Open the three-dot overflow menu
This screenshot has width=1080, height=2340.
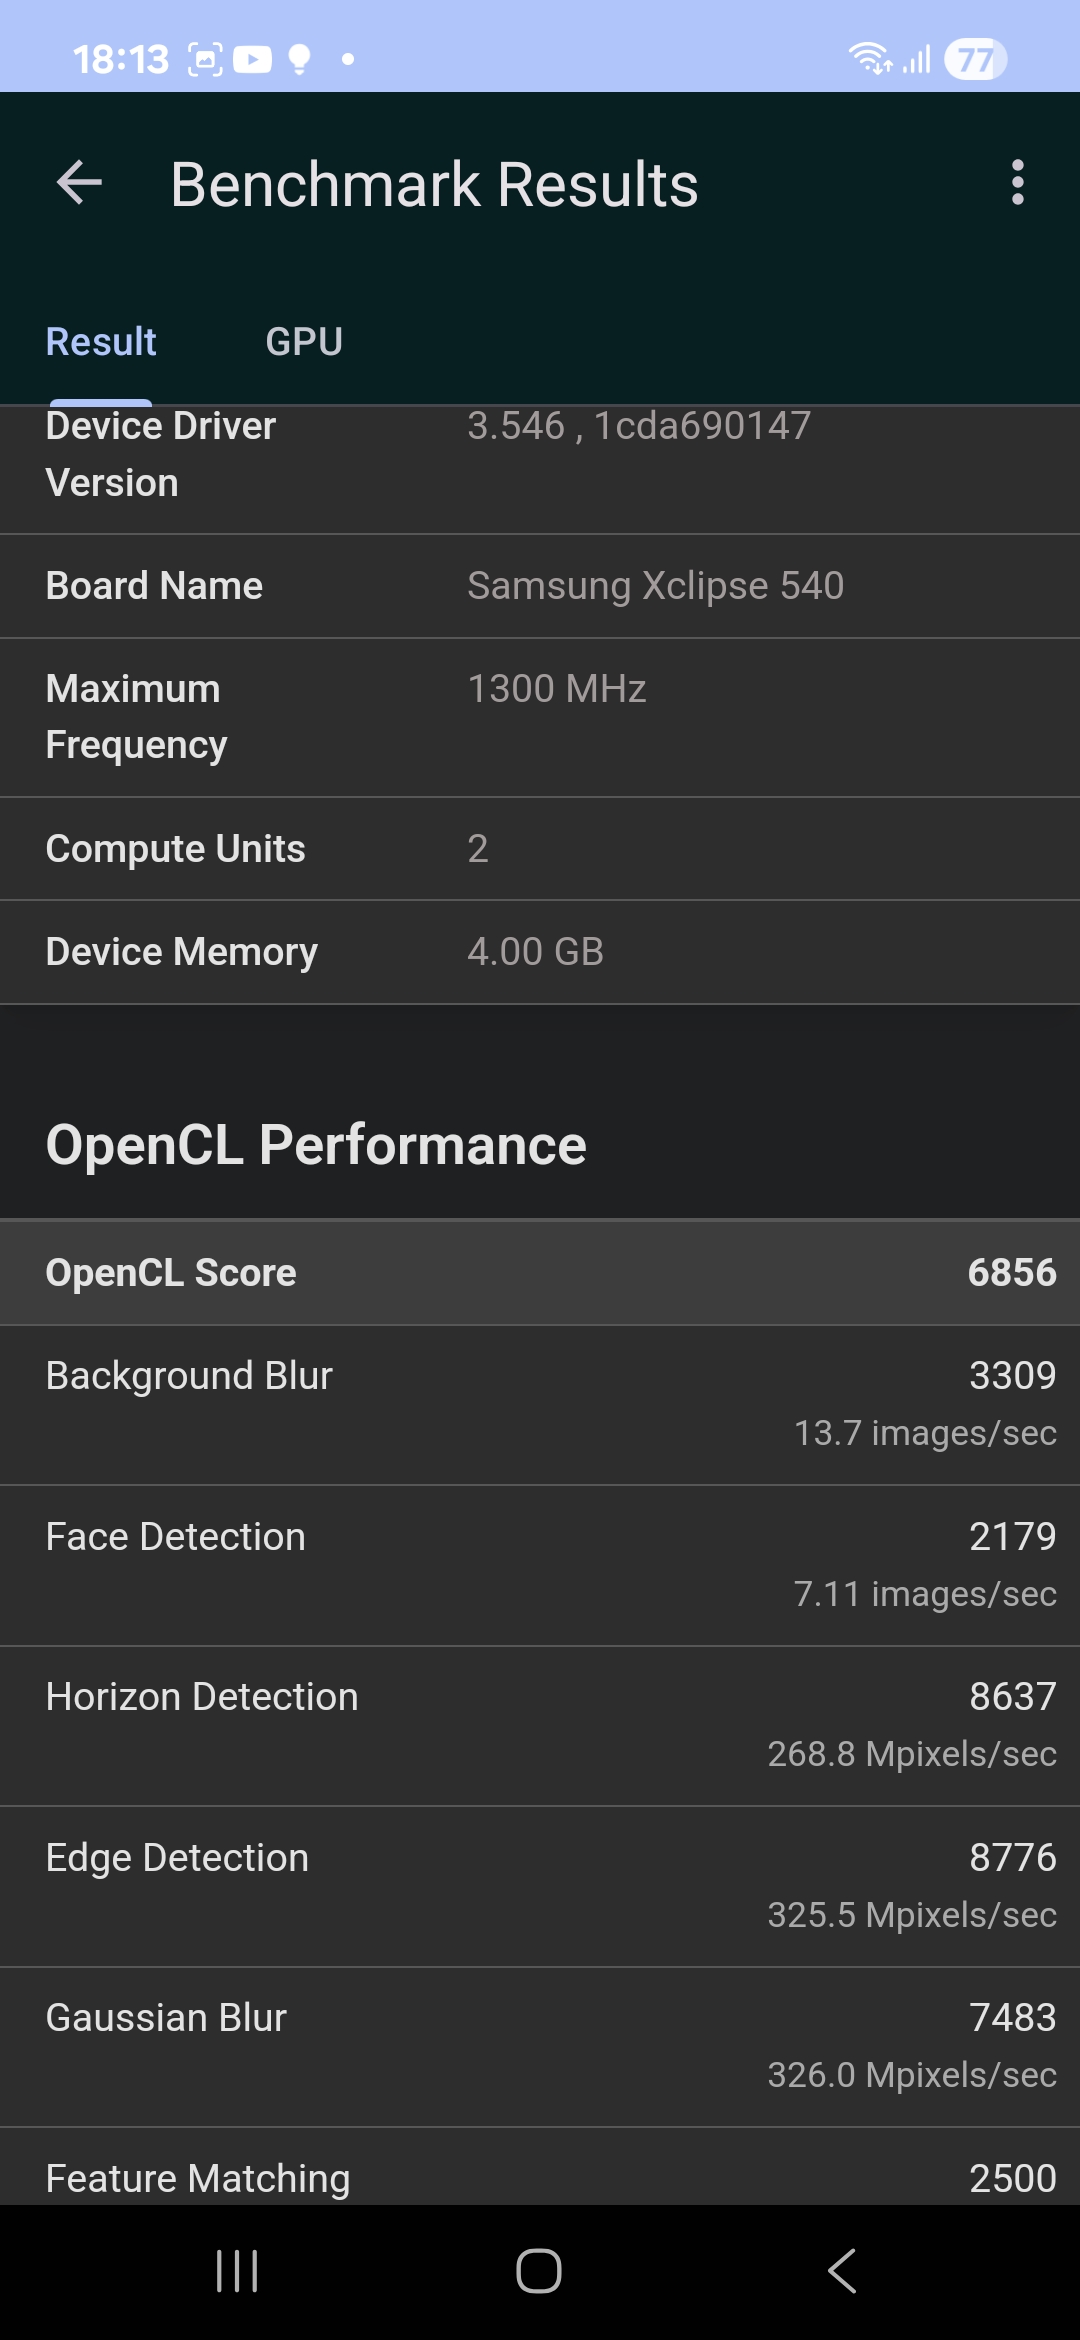coord(1017,183)
